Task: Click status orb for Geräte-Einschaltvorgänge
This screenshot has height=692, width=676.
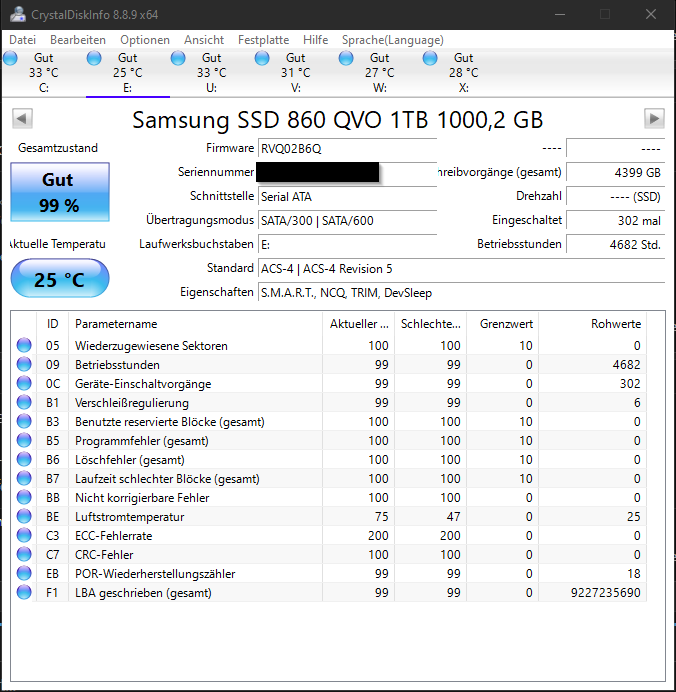Action: [x=24, y=383]
